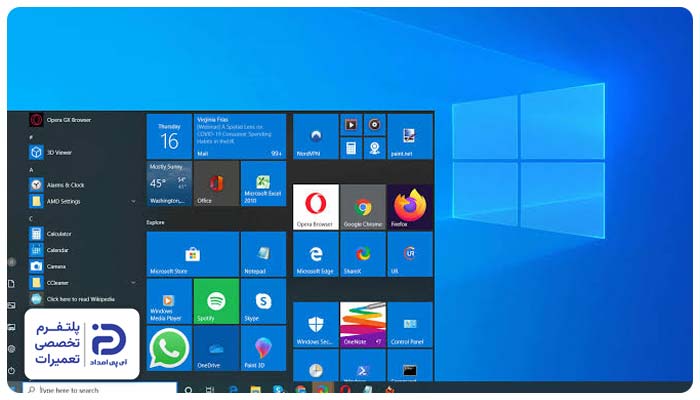Launch the WhatsApp tile

pyautogui.click(x=169, y=348)
